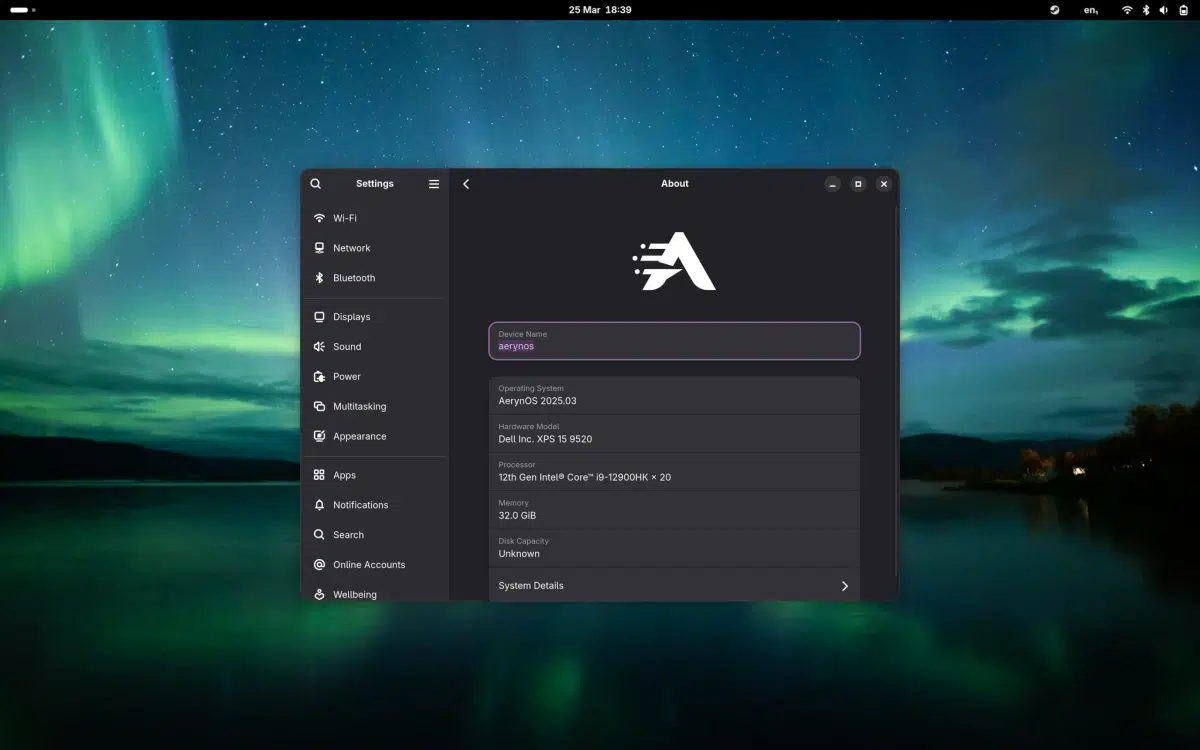Toggle the Wi-Fi status icon in top bar

1127,9
